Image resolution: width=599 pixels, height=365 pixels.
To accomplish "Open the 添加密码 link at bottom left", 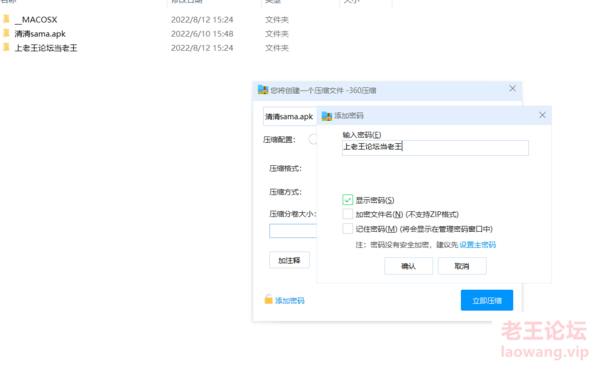I will coord(290,300).
